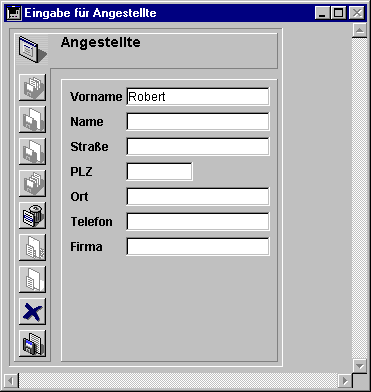
Task: Select the PLZ input field
Action: click(159, 172)
